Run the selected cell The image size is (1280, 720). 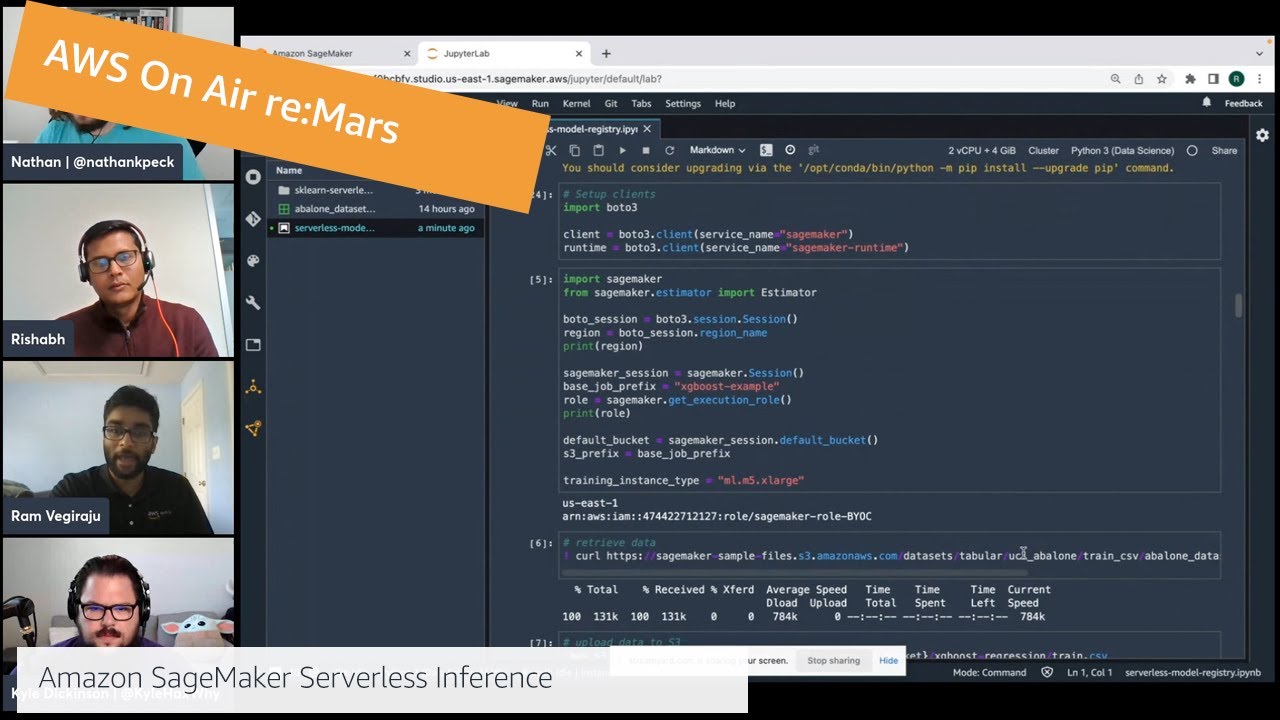(x=622, y=150)
